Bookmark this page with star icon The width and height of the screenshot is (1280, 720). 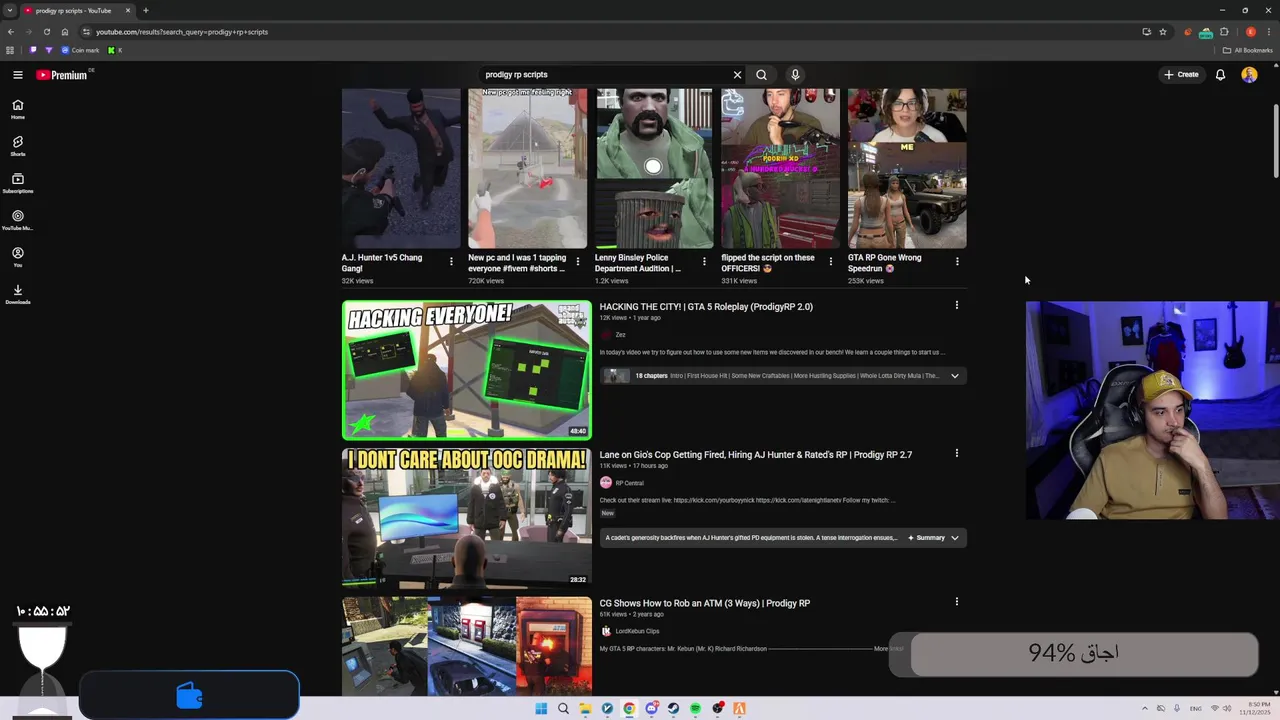point(1163,32)
